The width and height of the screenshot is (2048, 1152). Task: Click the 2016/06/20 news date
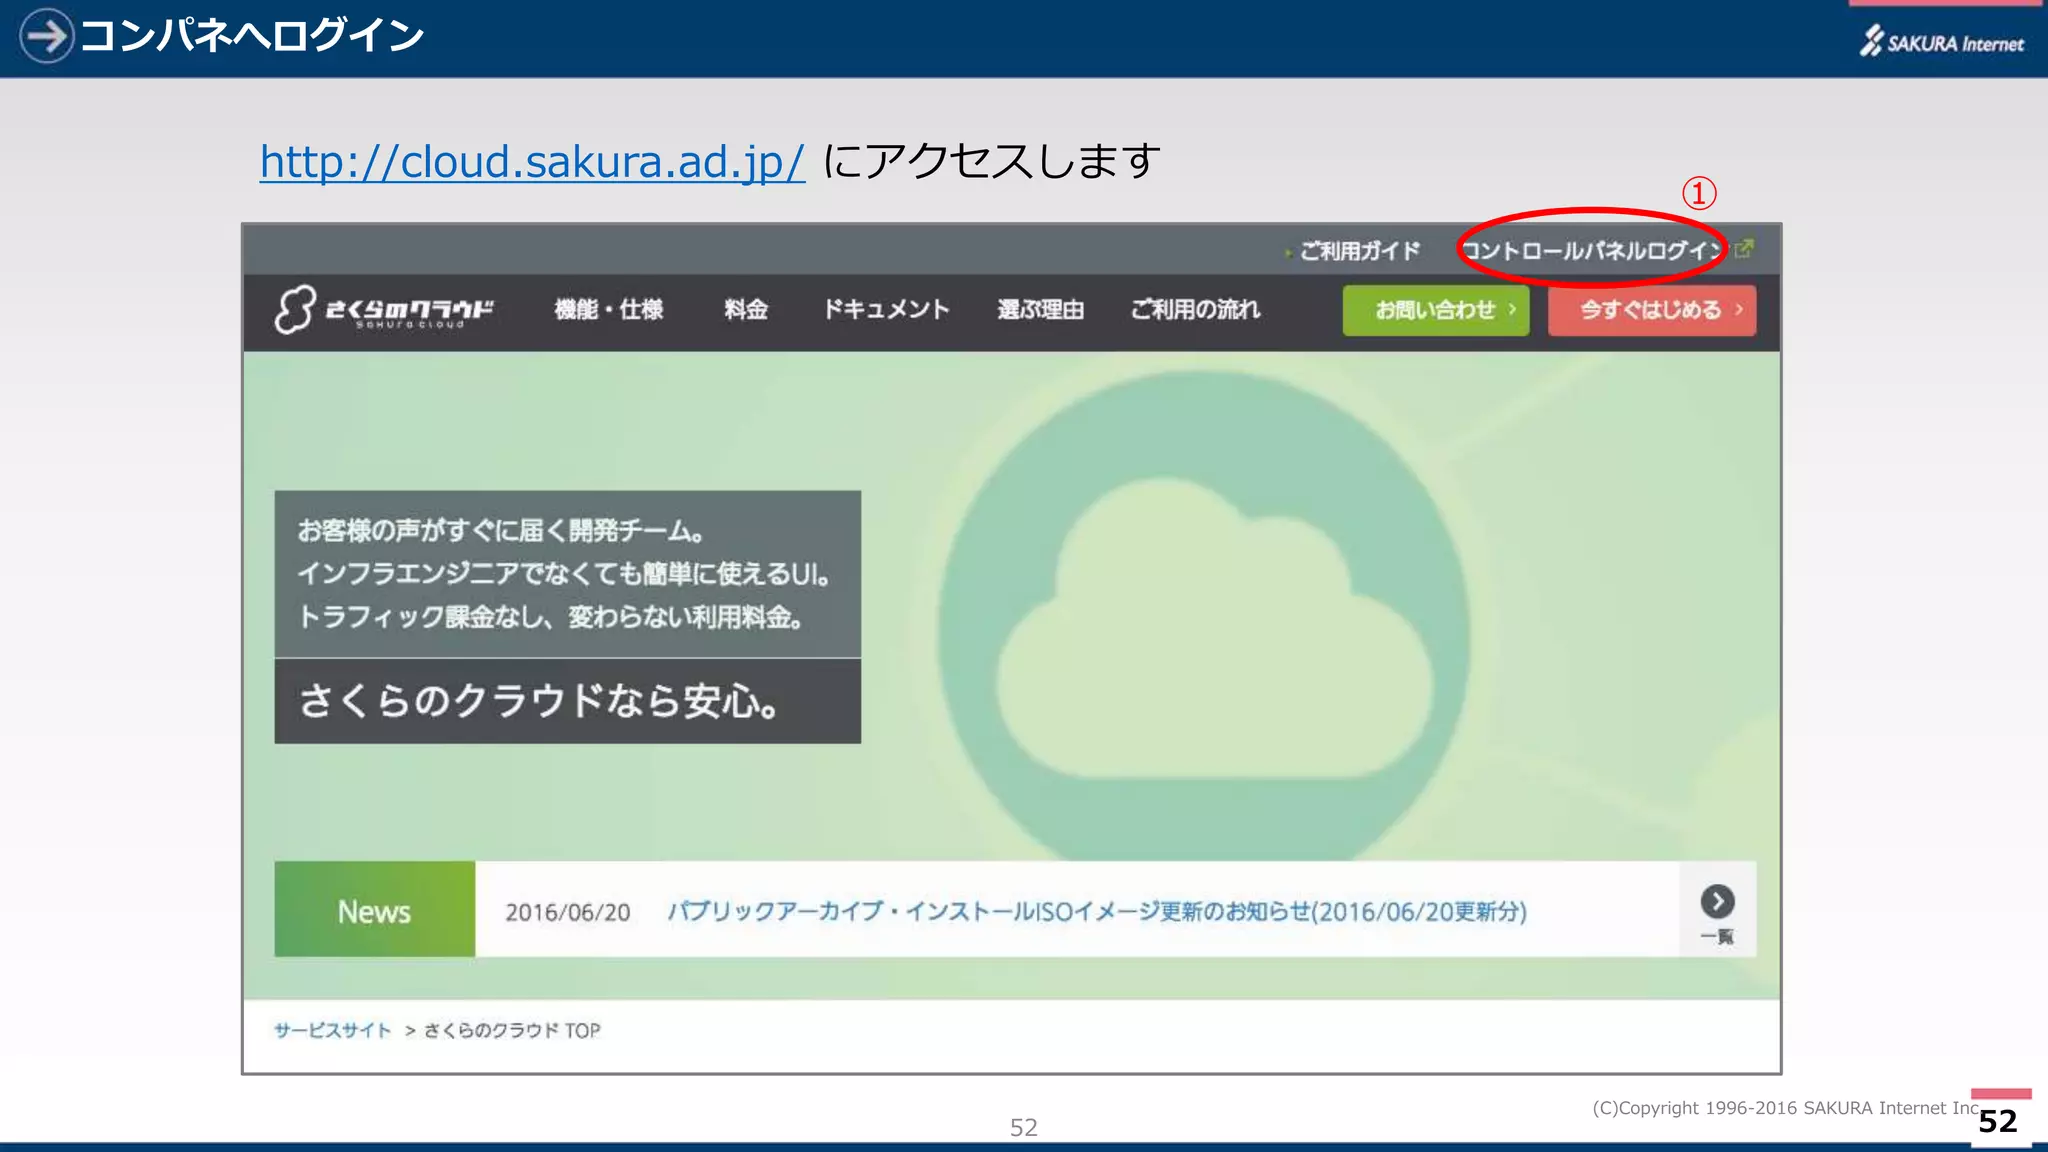[568, 912]
